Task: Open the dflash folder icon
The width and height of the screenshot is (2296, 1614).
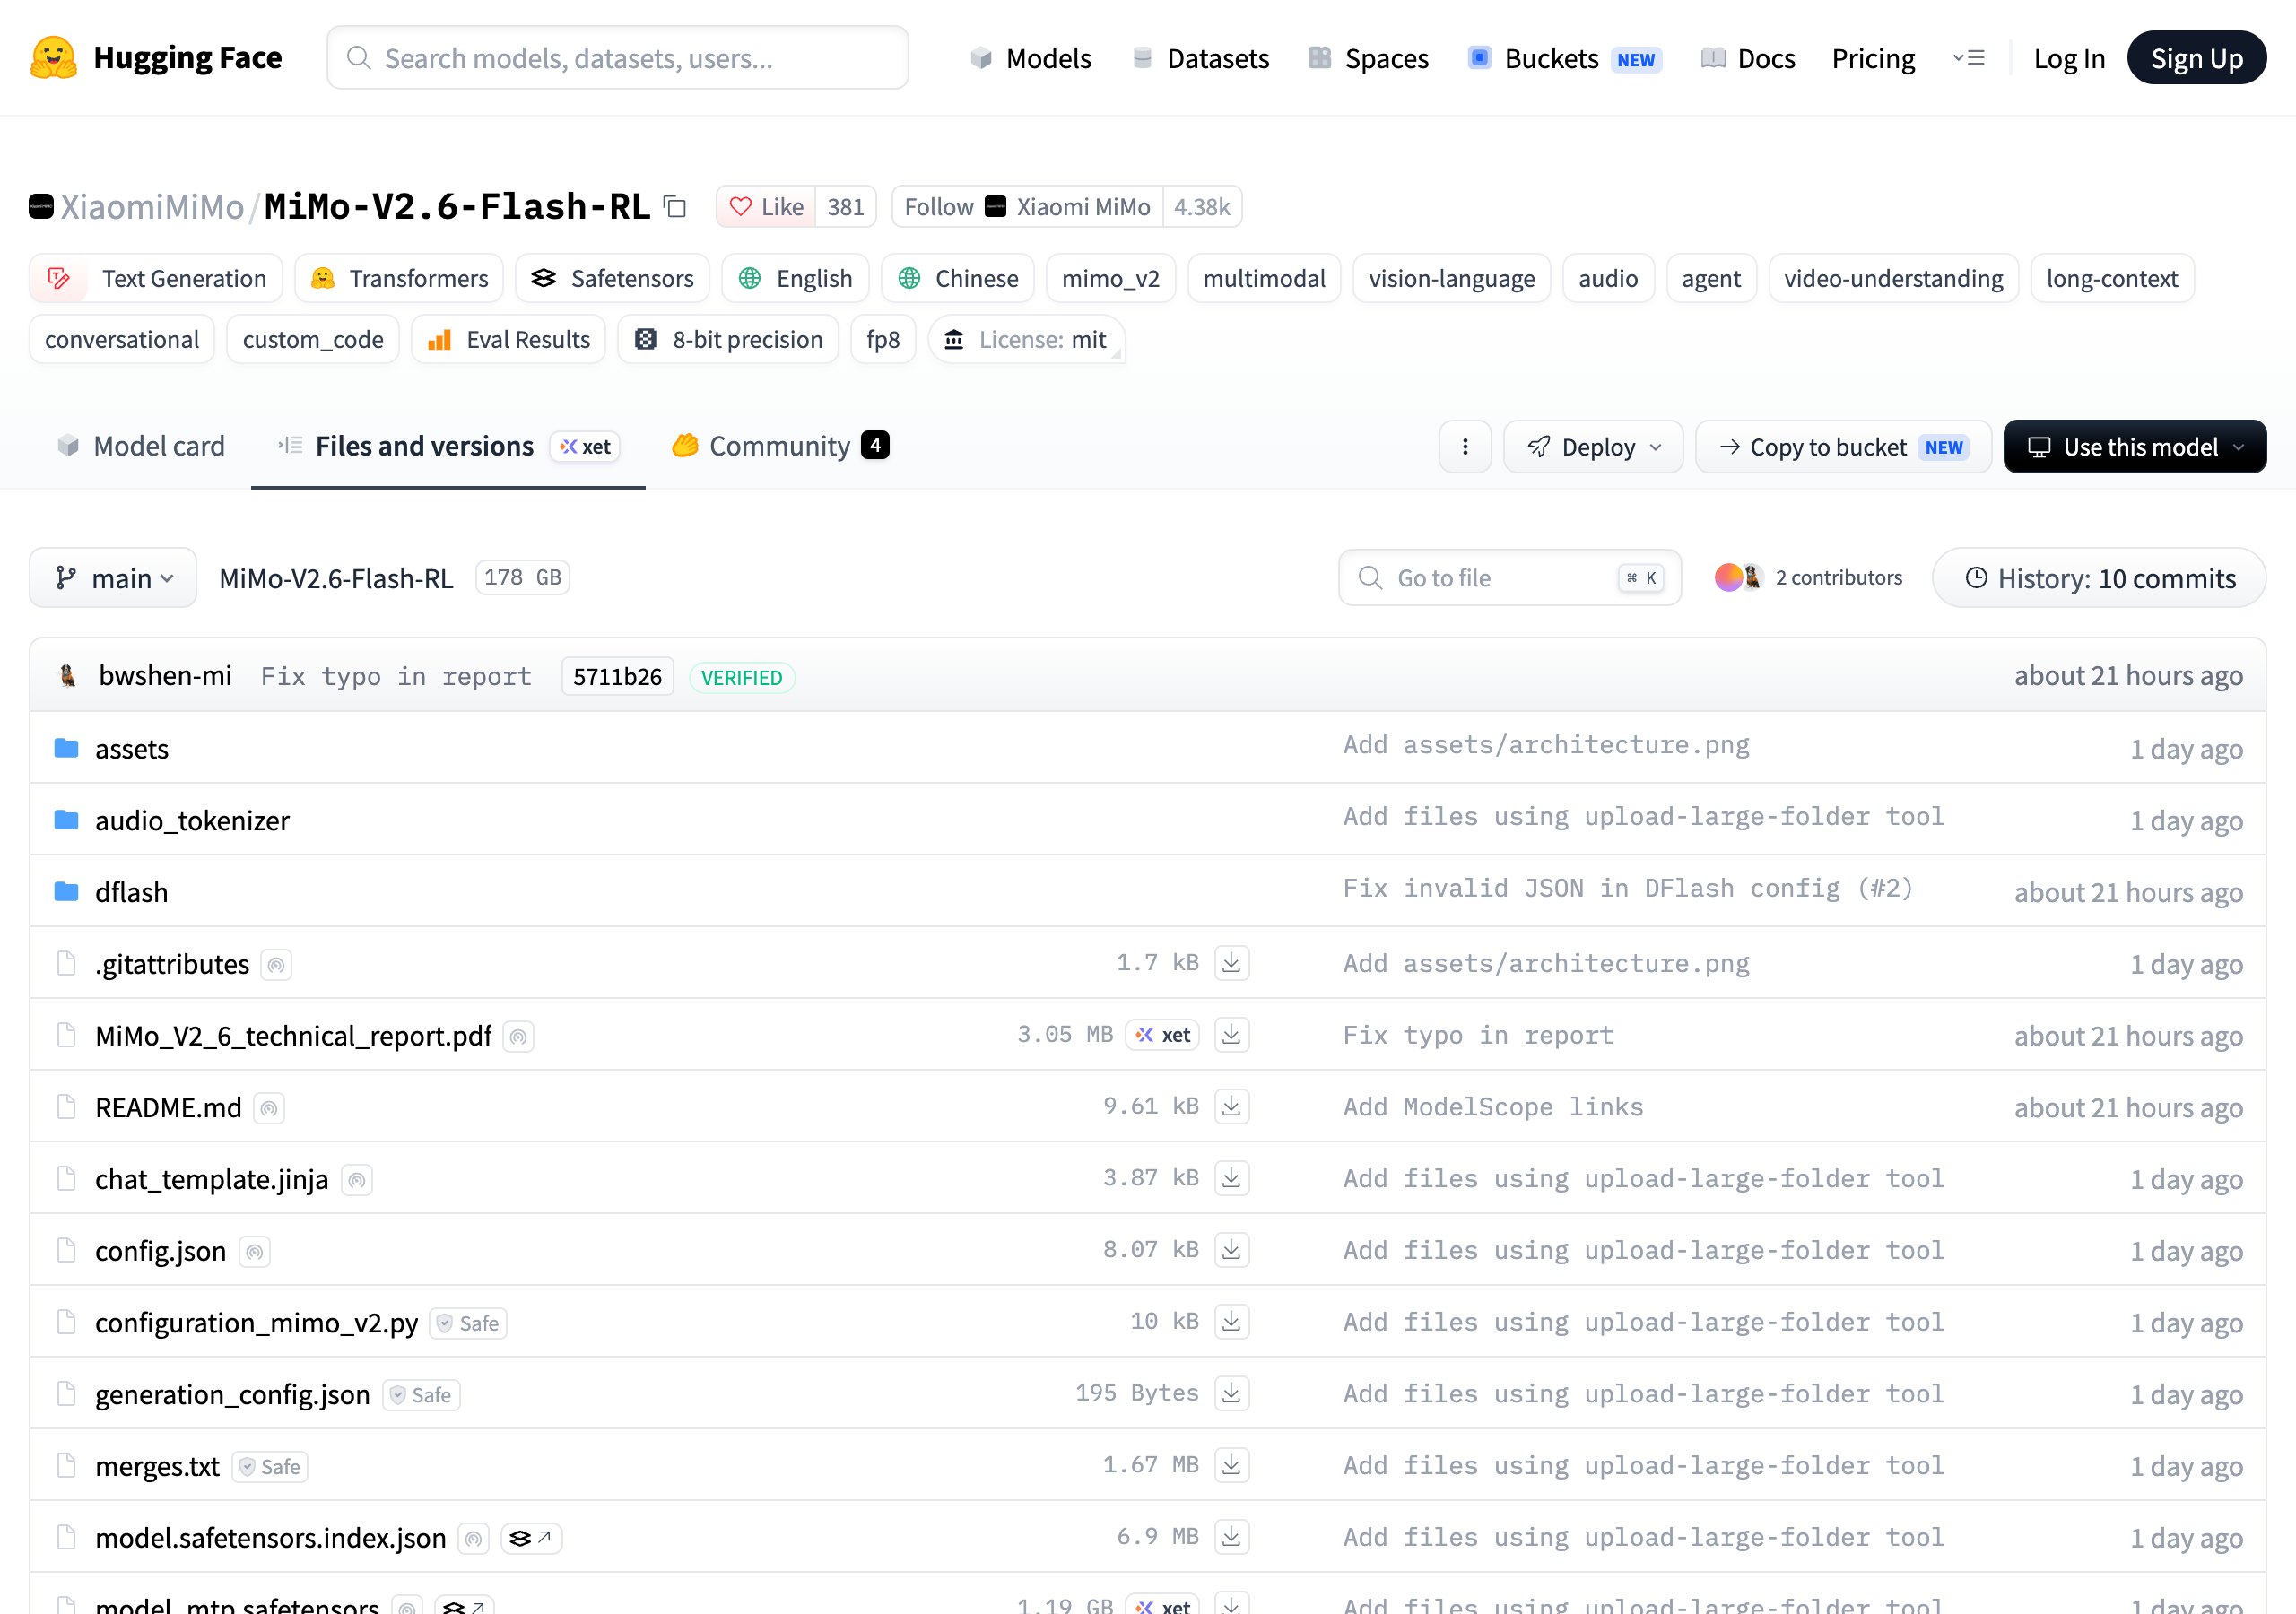Action: 66,891
